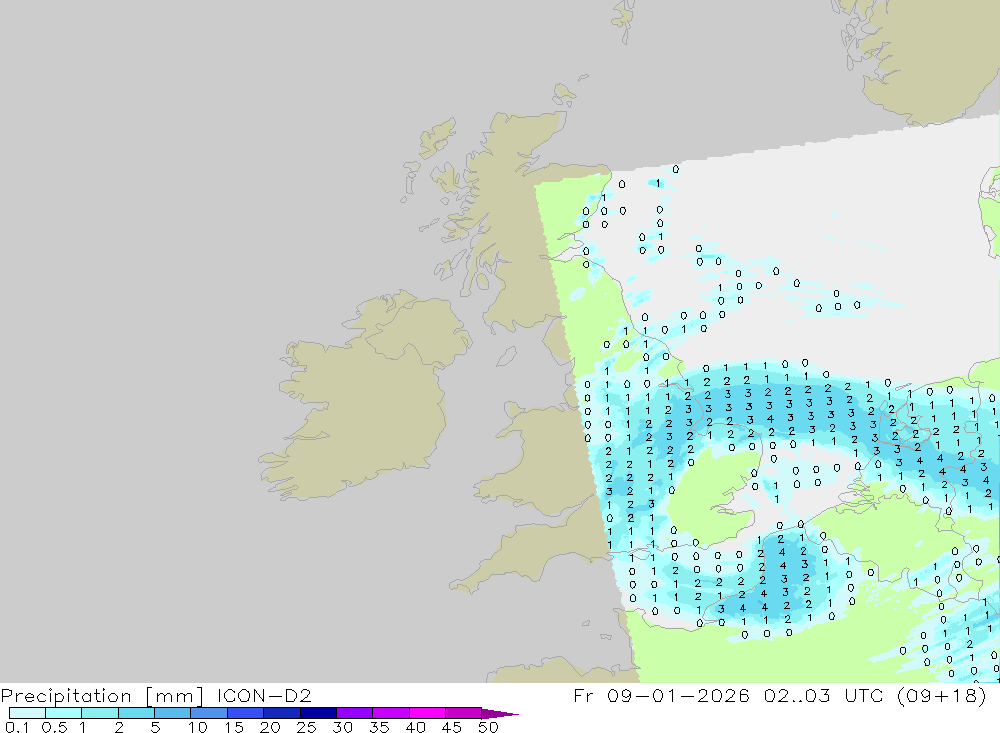Click the legend label '10'

[197, 727]
